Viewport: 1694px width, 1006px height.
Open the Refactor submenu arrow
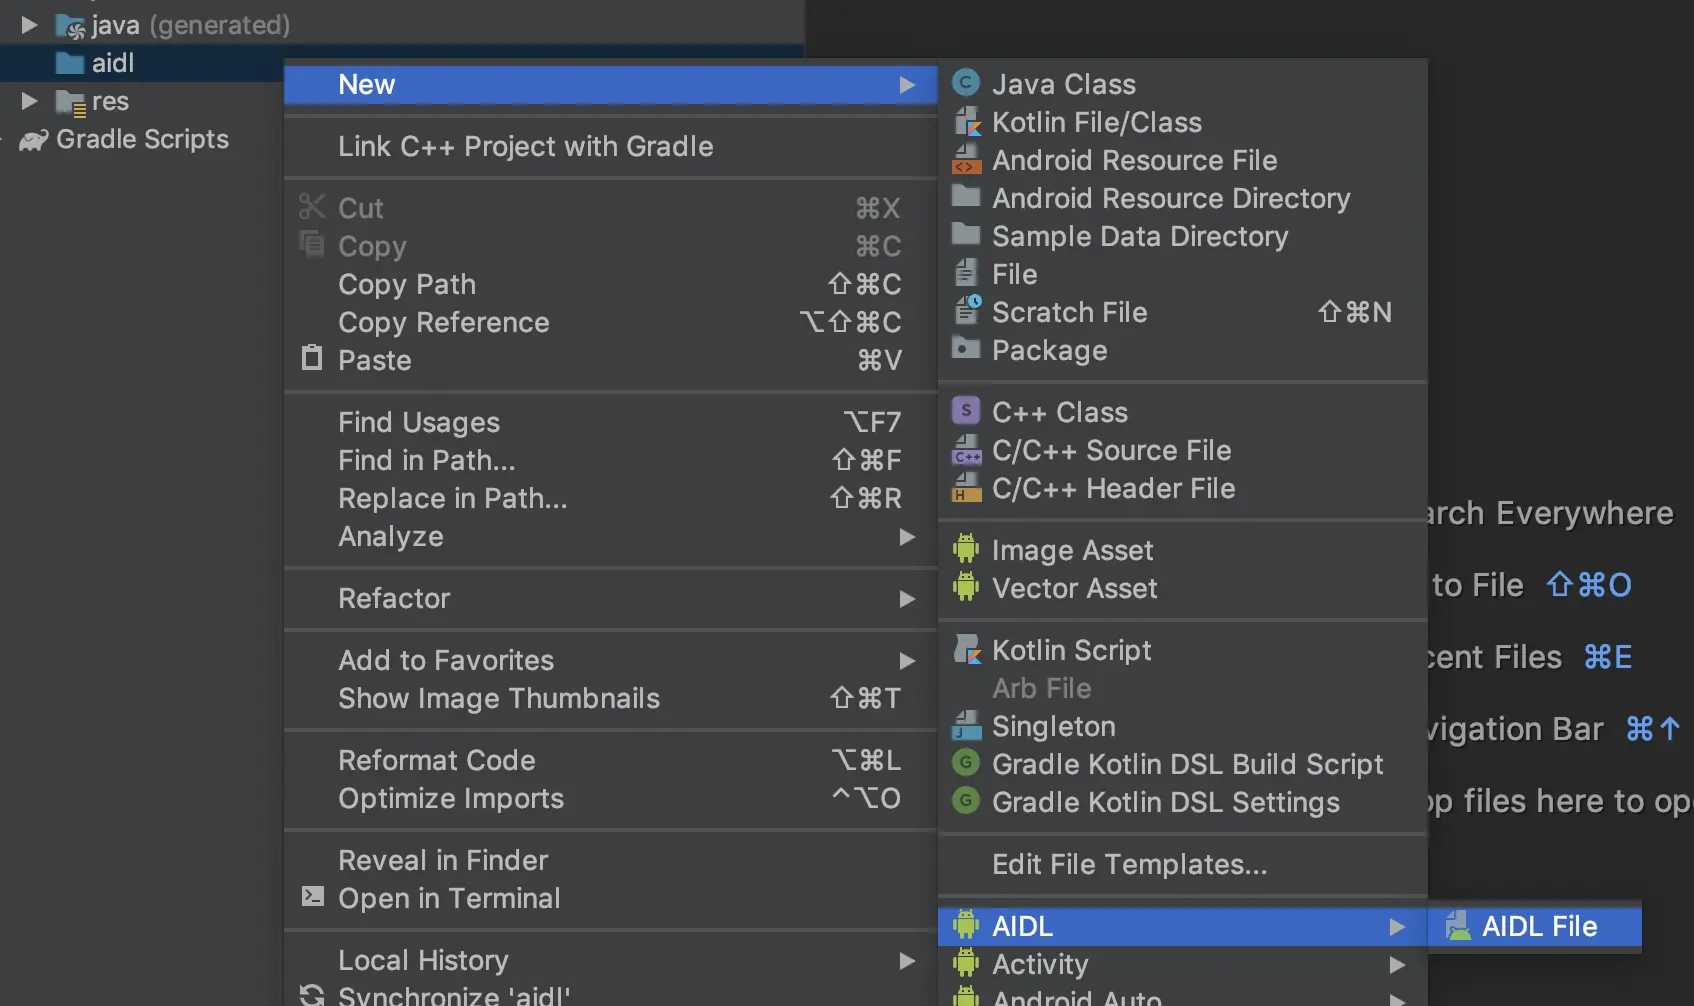907,598
